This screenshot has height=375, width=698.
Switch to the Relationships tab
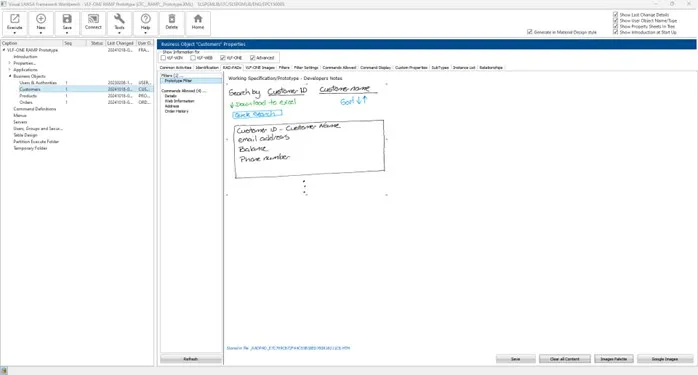(491, 68)
